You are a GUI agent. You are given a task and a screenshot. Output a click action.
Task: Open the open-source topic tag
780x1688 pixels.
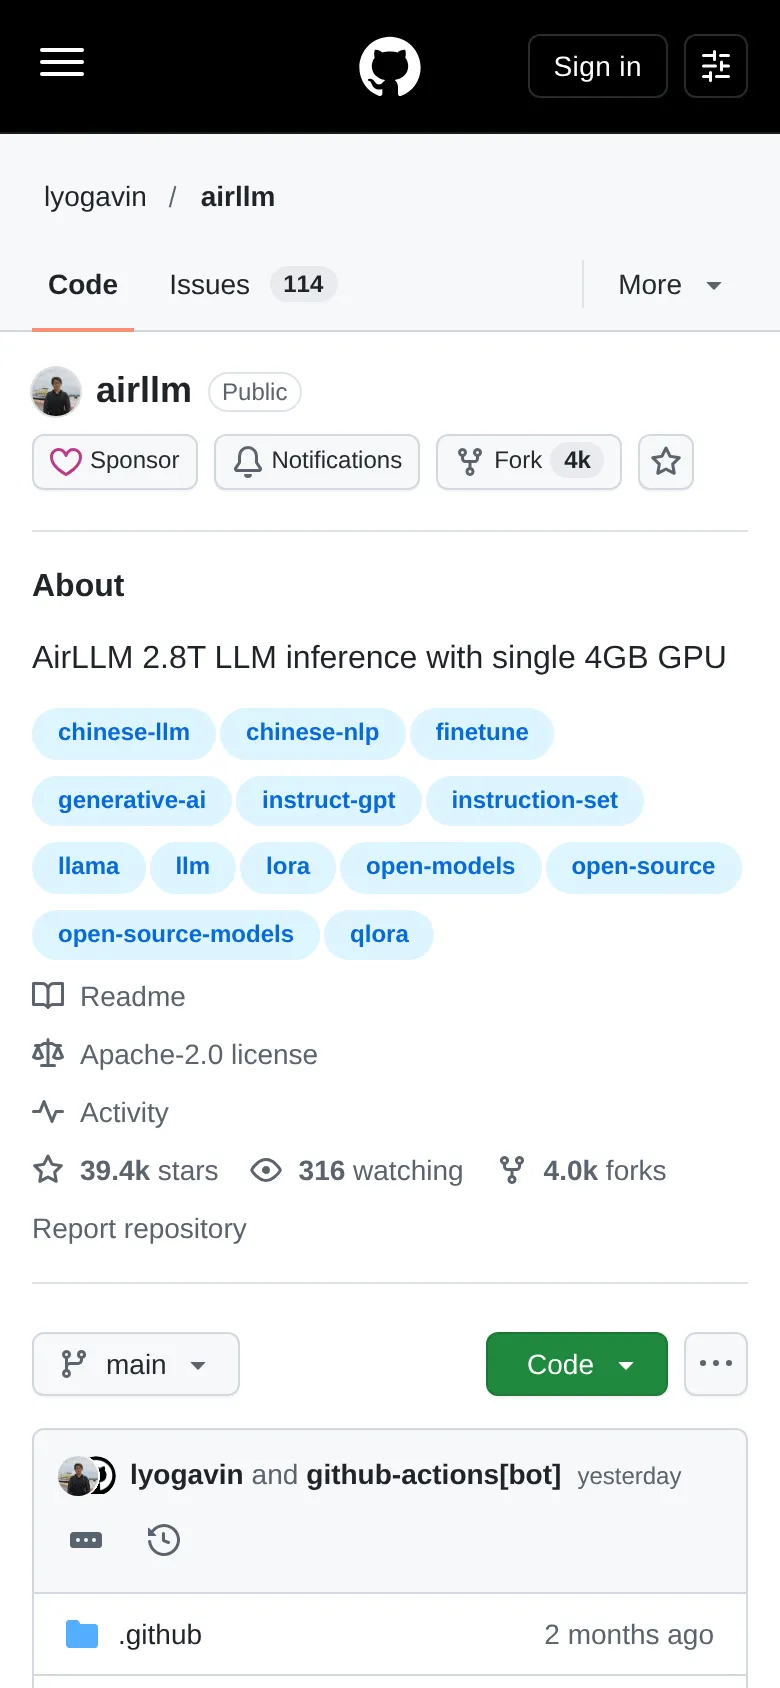point(644,867)
